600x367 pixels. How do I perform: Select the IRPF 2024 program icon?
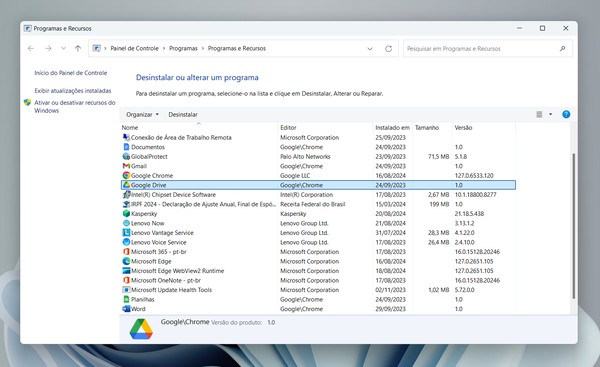pyautogui.click(x=126, y=204)
